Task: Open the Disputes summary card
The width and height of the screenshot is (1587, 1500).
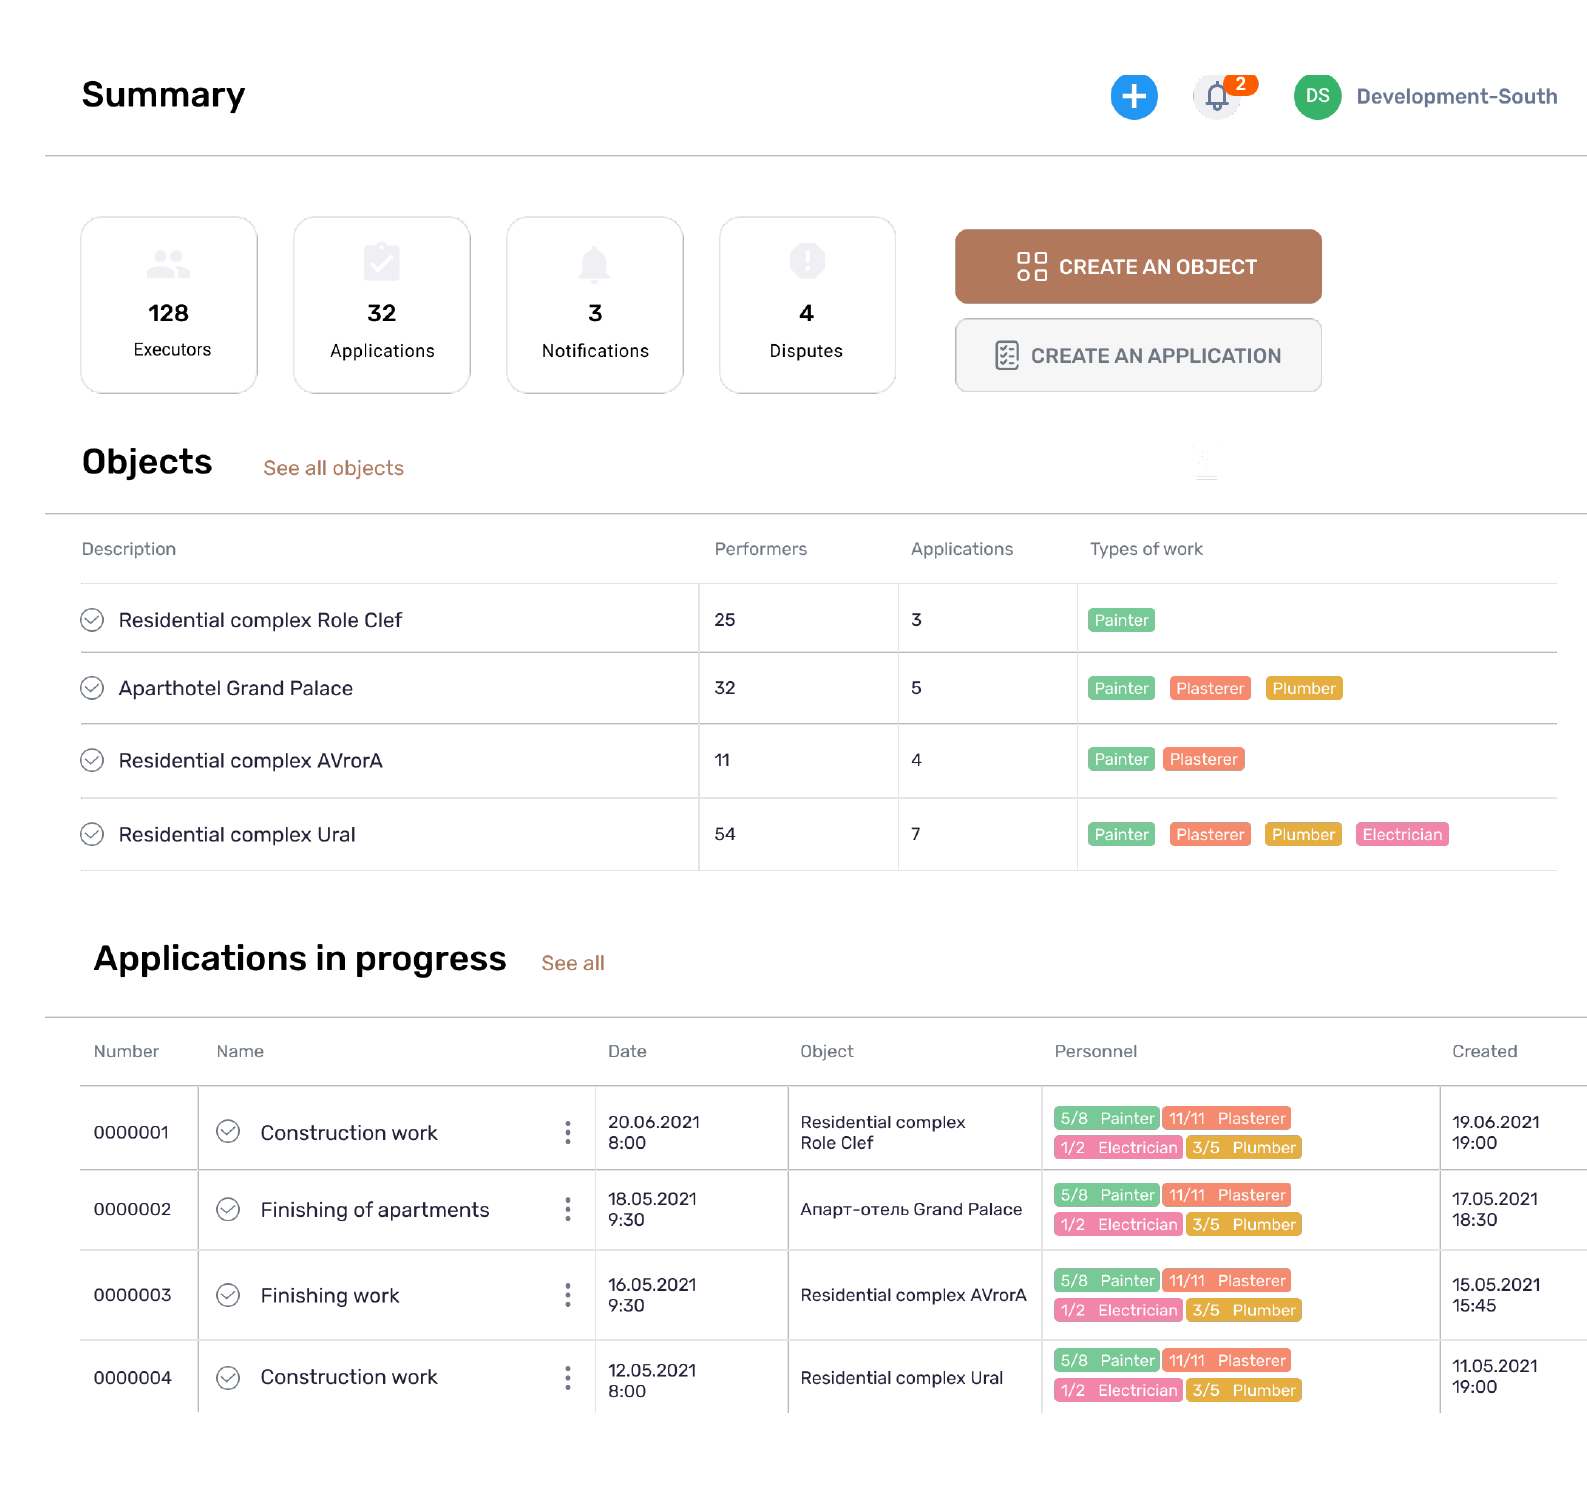Action: tap(807, 305)
